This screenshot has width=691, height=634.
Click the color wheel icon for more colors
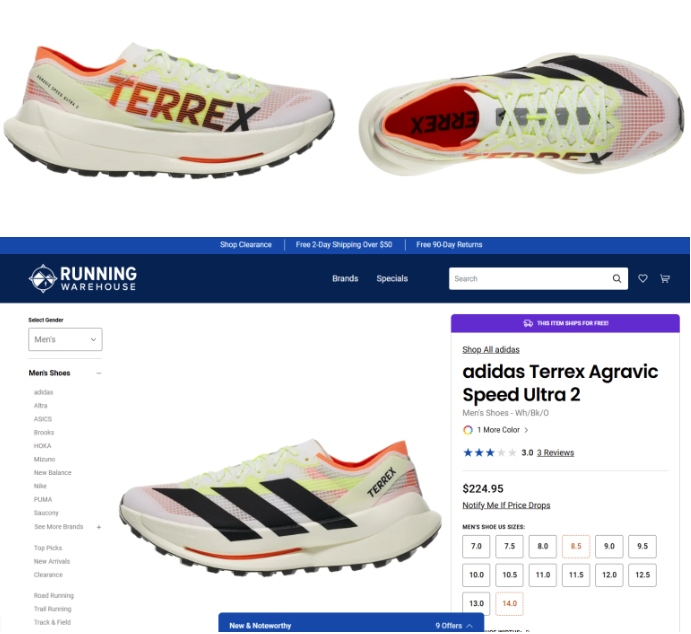(x=468, y=430)
